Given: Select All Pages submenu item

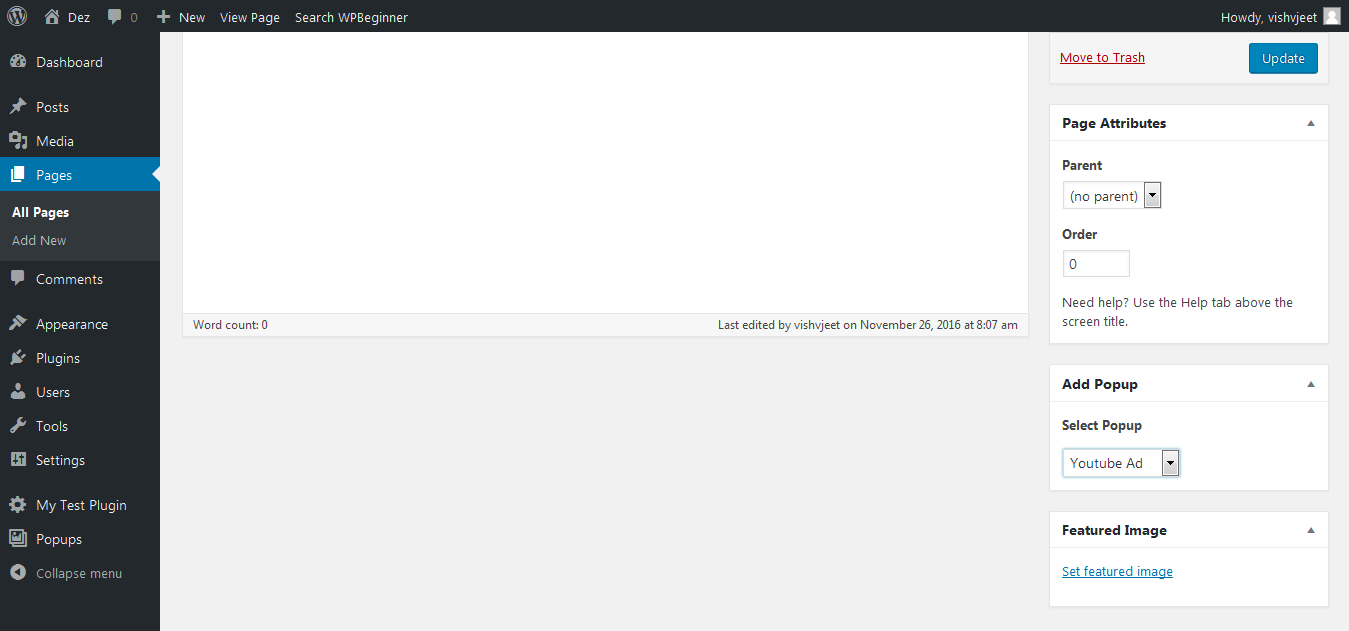Looking at the screenshot, I should pyautogui.click(x=40, y=212).
